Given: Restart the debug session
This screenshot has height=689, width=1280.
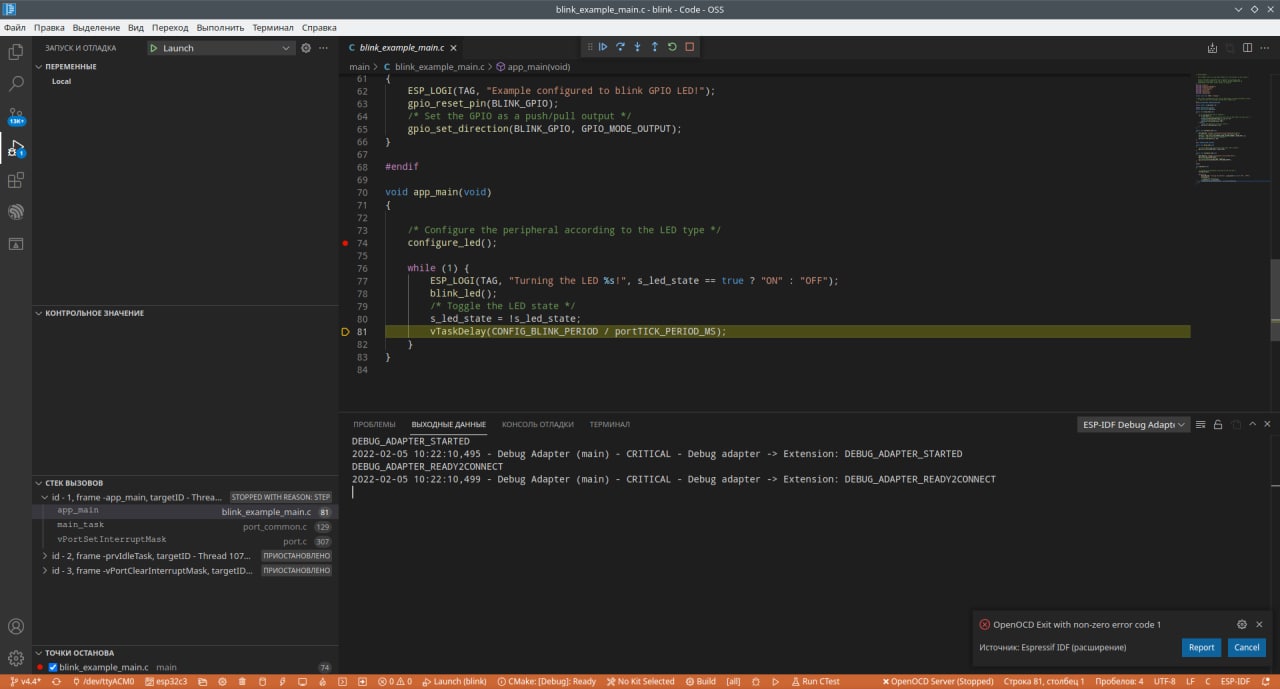Looking at the screenshot, I should [672, 47].
